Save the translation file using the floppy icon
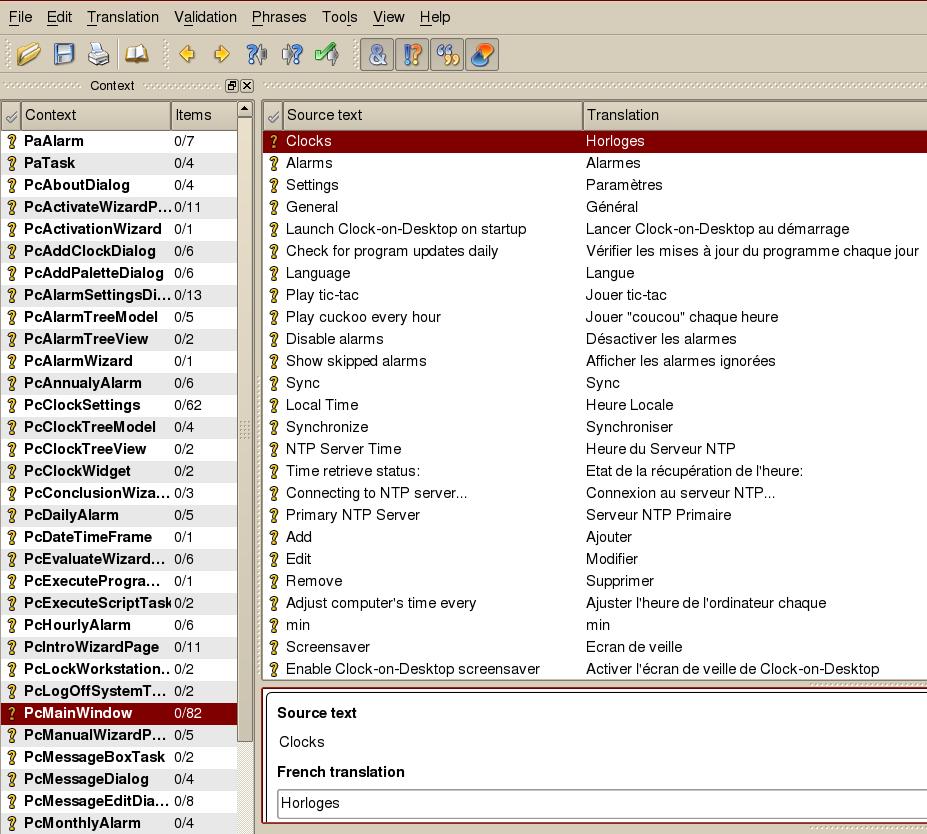The height and width of the screenshot is (834, 927). [x=63, y=54]
